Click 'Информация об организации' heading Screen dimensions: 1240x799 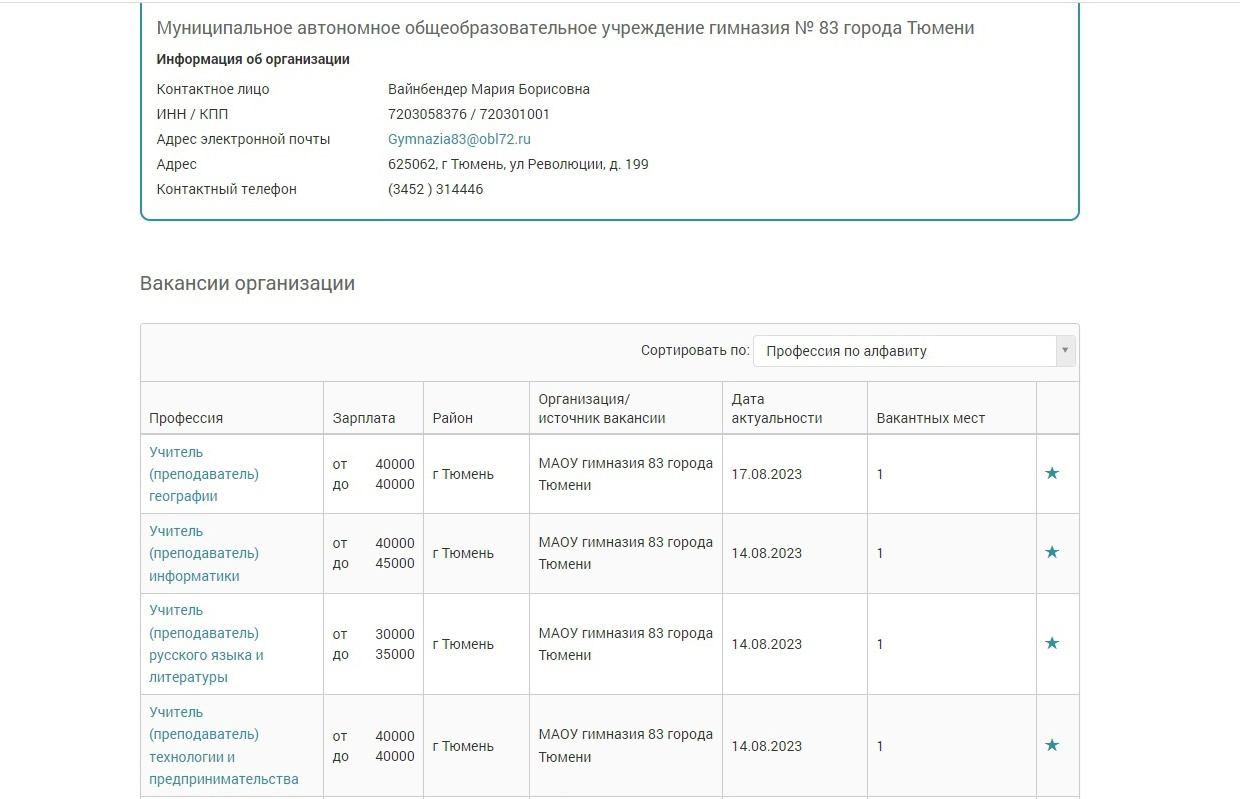tap(253, 59)
